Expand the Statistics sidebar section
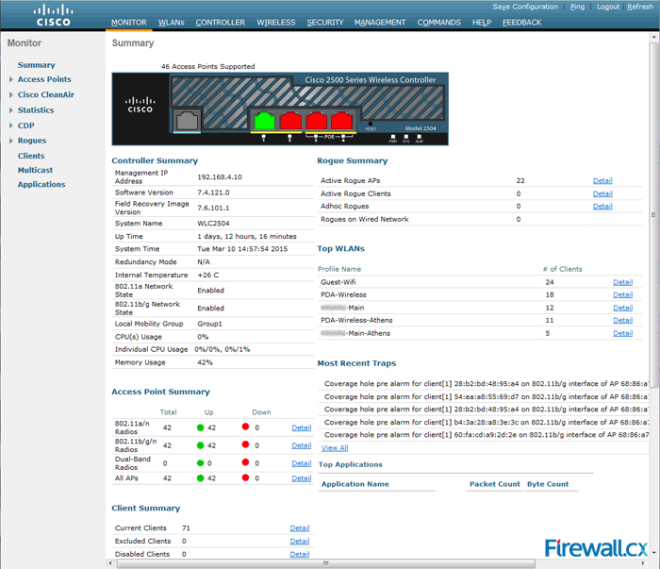Viewport: 660px width, 569px height. pyautogui.click(x=36, y=110)
